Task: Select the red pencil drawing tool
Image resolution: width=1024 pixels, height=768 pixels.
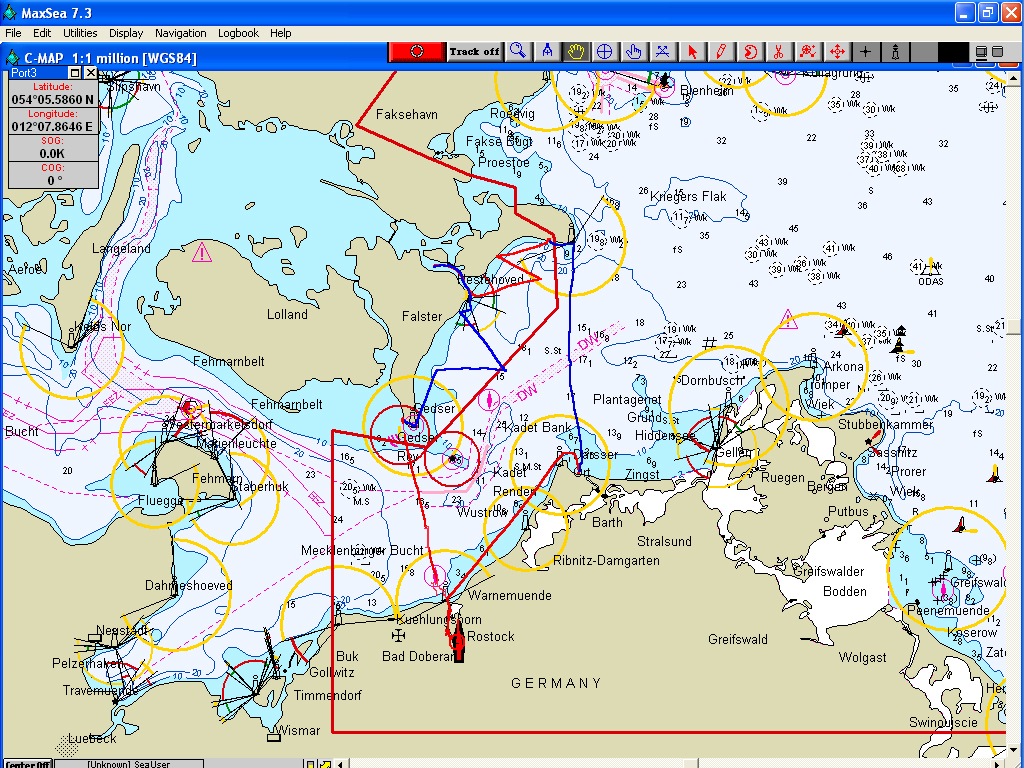Action: 721,52
